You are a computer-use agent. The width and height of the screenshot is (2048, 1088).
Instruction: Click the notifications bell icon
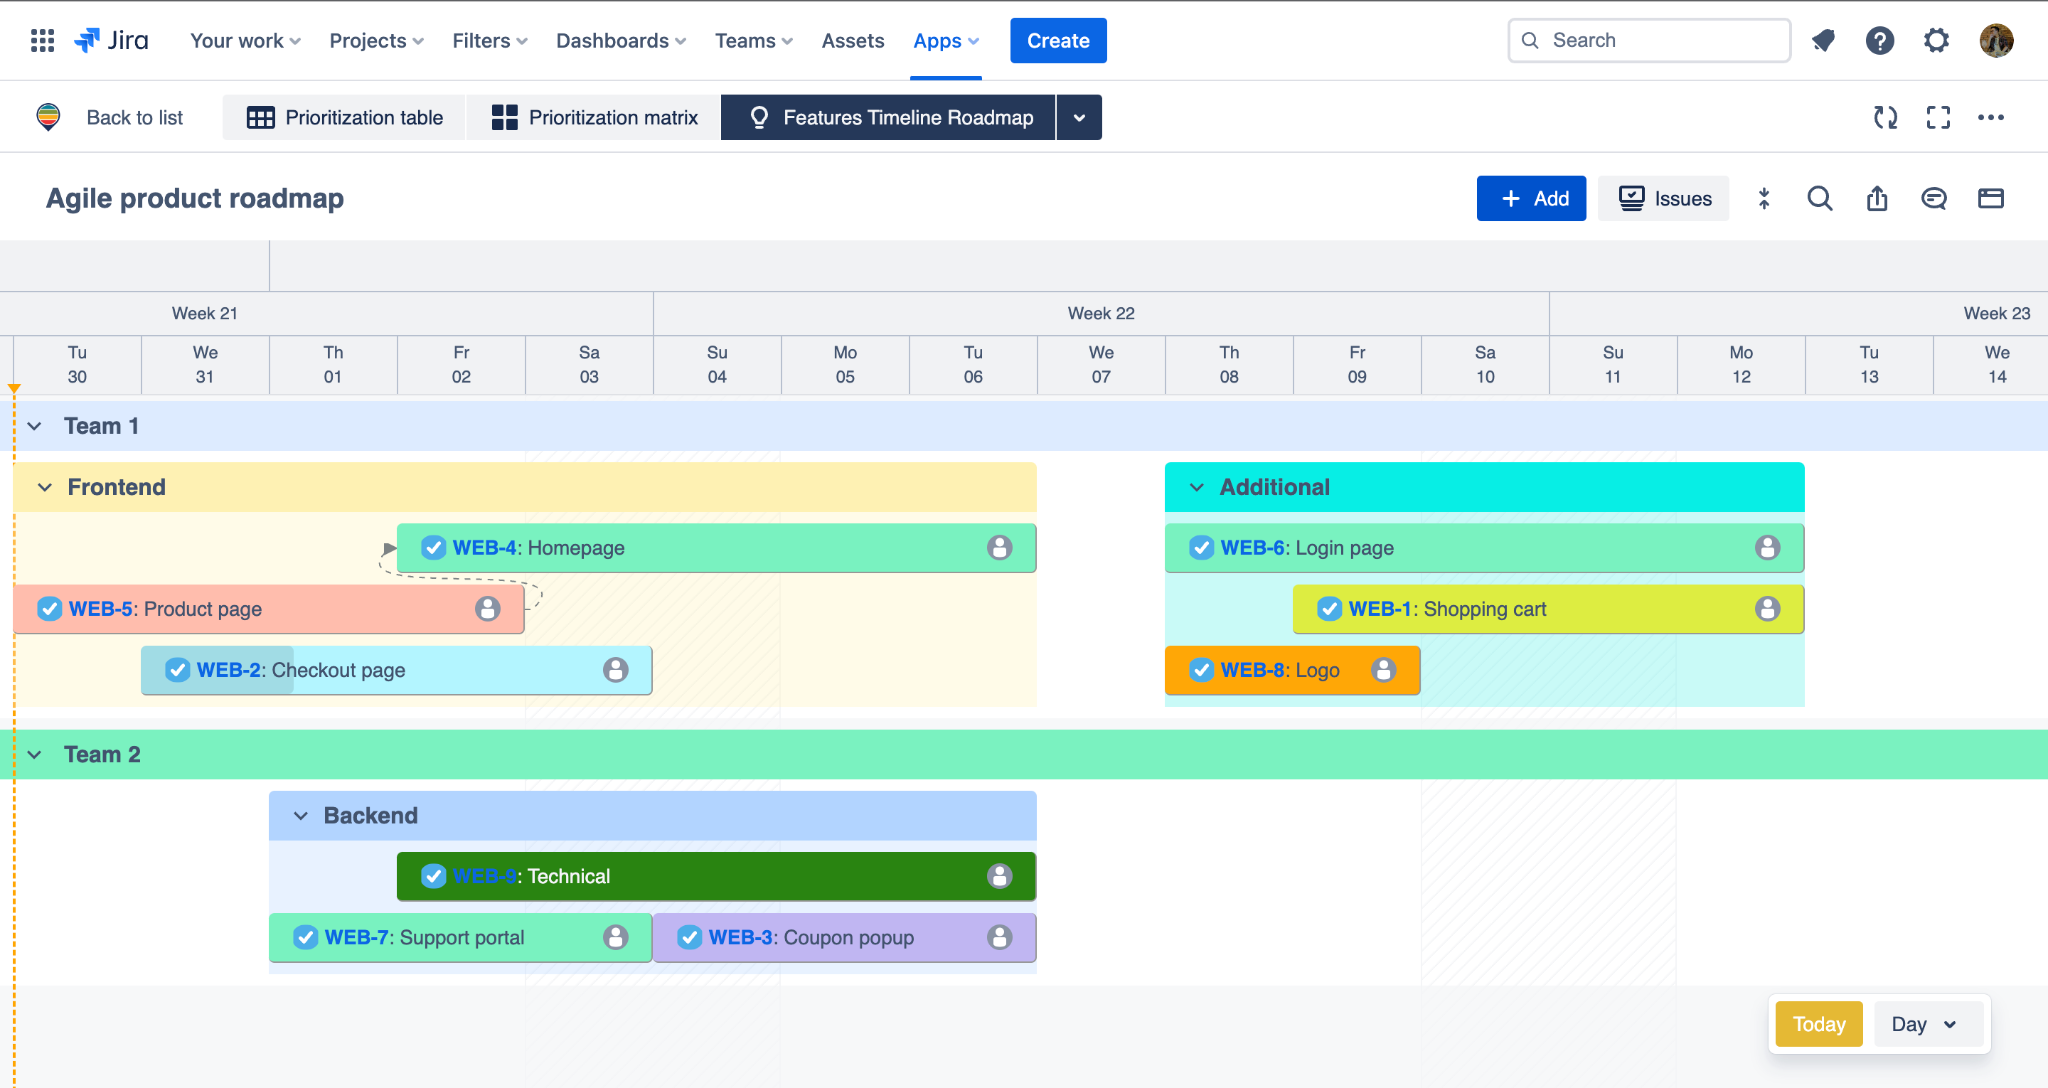point(1824,40)
